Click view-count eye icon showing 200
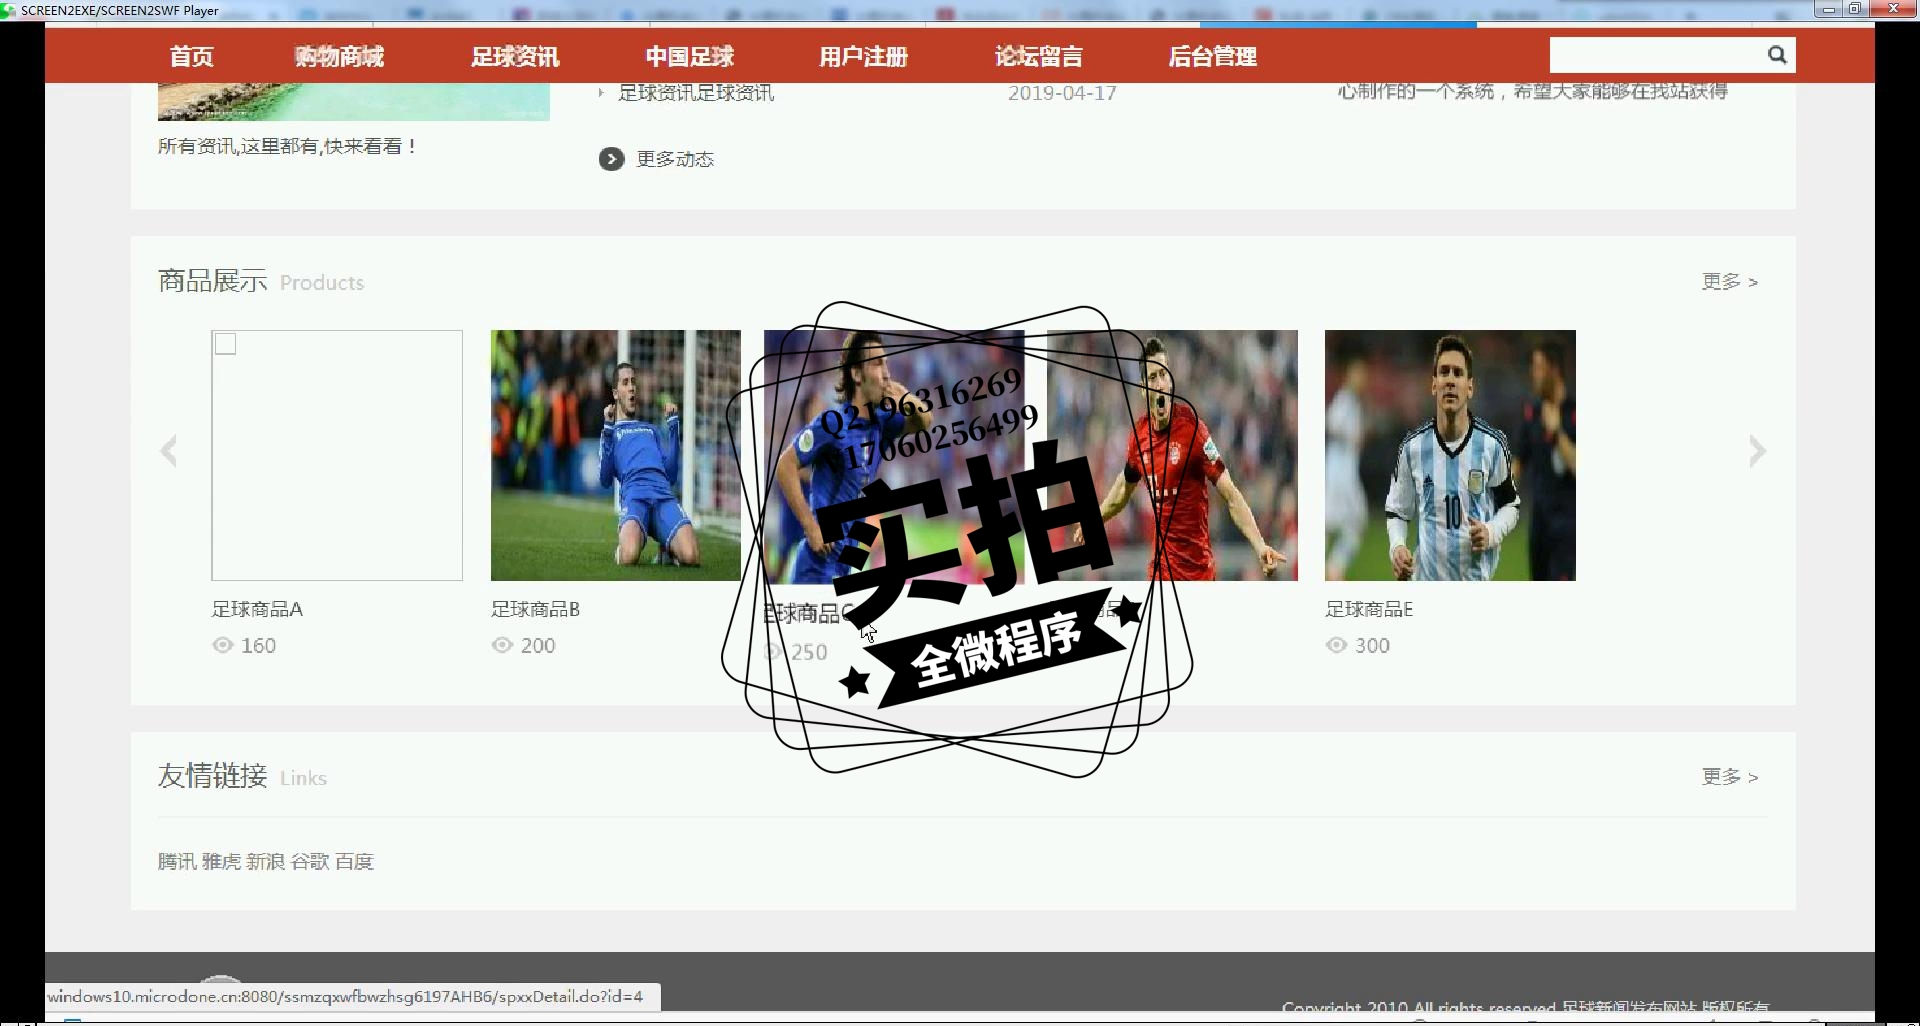The height and width of the screenshot is (1026, 1920). 502,645
